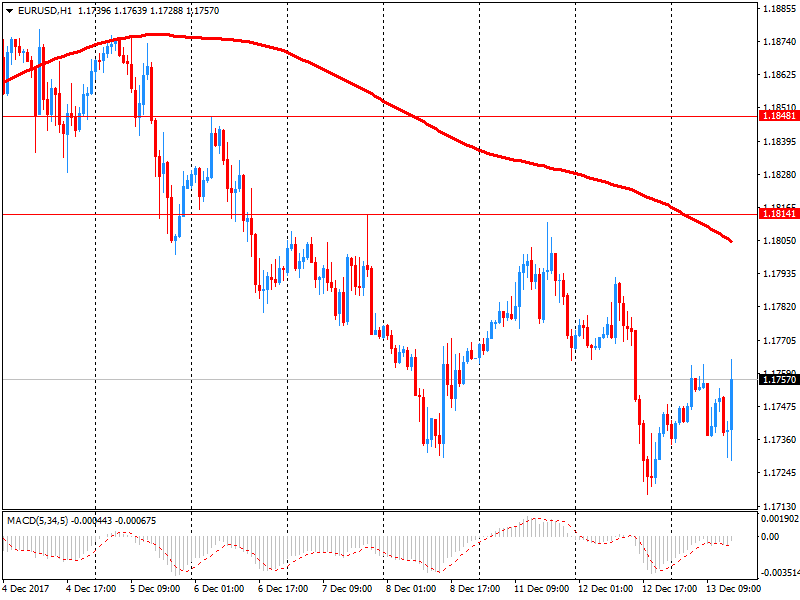Image resolution: width=800 pixels, height=600 pixels.
Task: Click the MACD scale value -0.003514
Action: pyautogui.click(x=780, y=573)
